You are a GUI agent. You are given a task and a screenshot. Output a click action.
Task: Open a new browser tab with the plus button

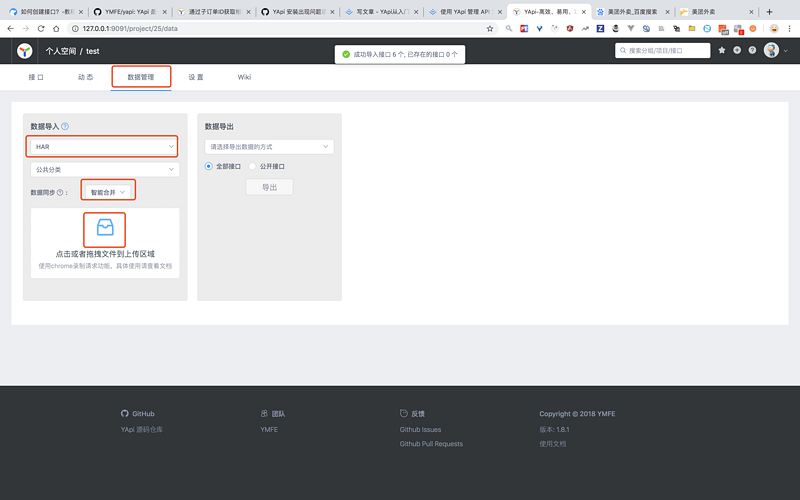[769, 12]
